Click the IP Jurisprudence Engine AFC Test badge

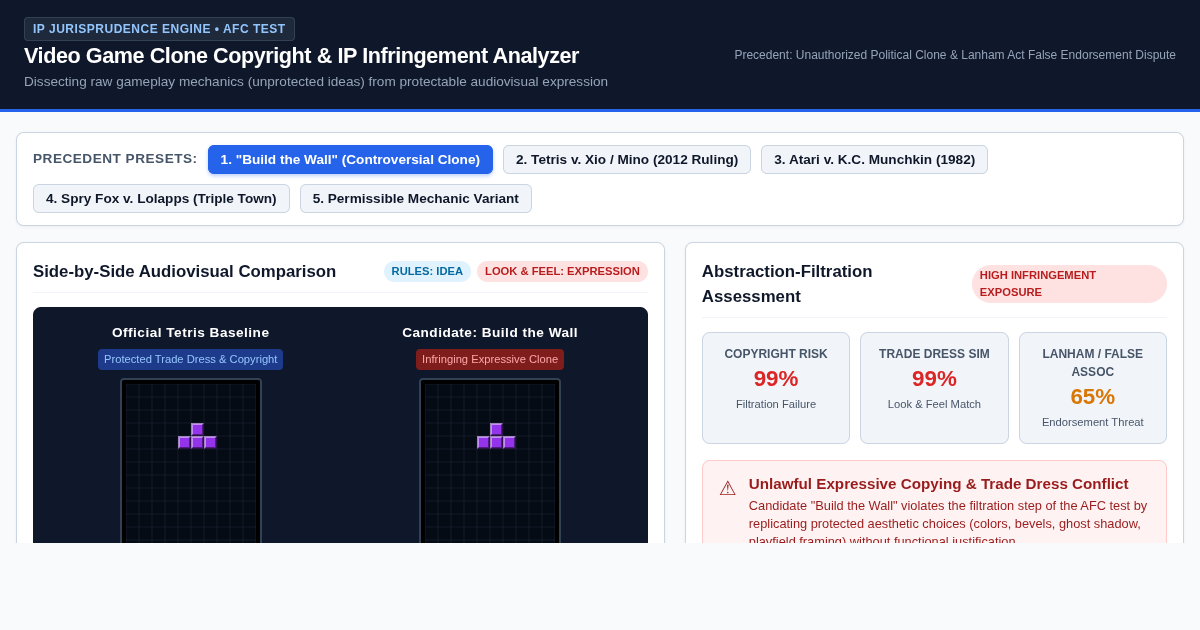[x=159, y=29]
